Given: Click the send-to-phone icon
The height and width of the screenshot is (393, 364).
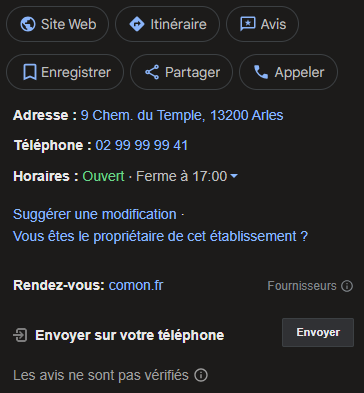Looking at the screenshot, I should [20, 335].
